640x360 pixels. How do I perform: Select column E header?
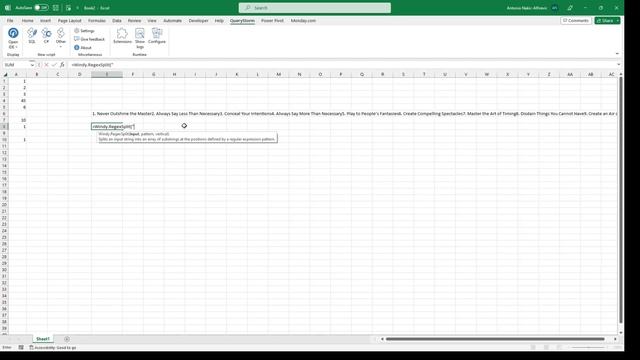tap(107, 74)
